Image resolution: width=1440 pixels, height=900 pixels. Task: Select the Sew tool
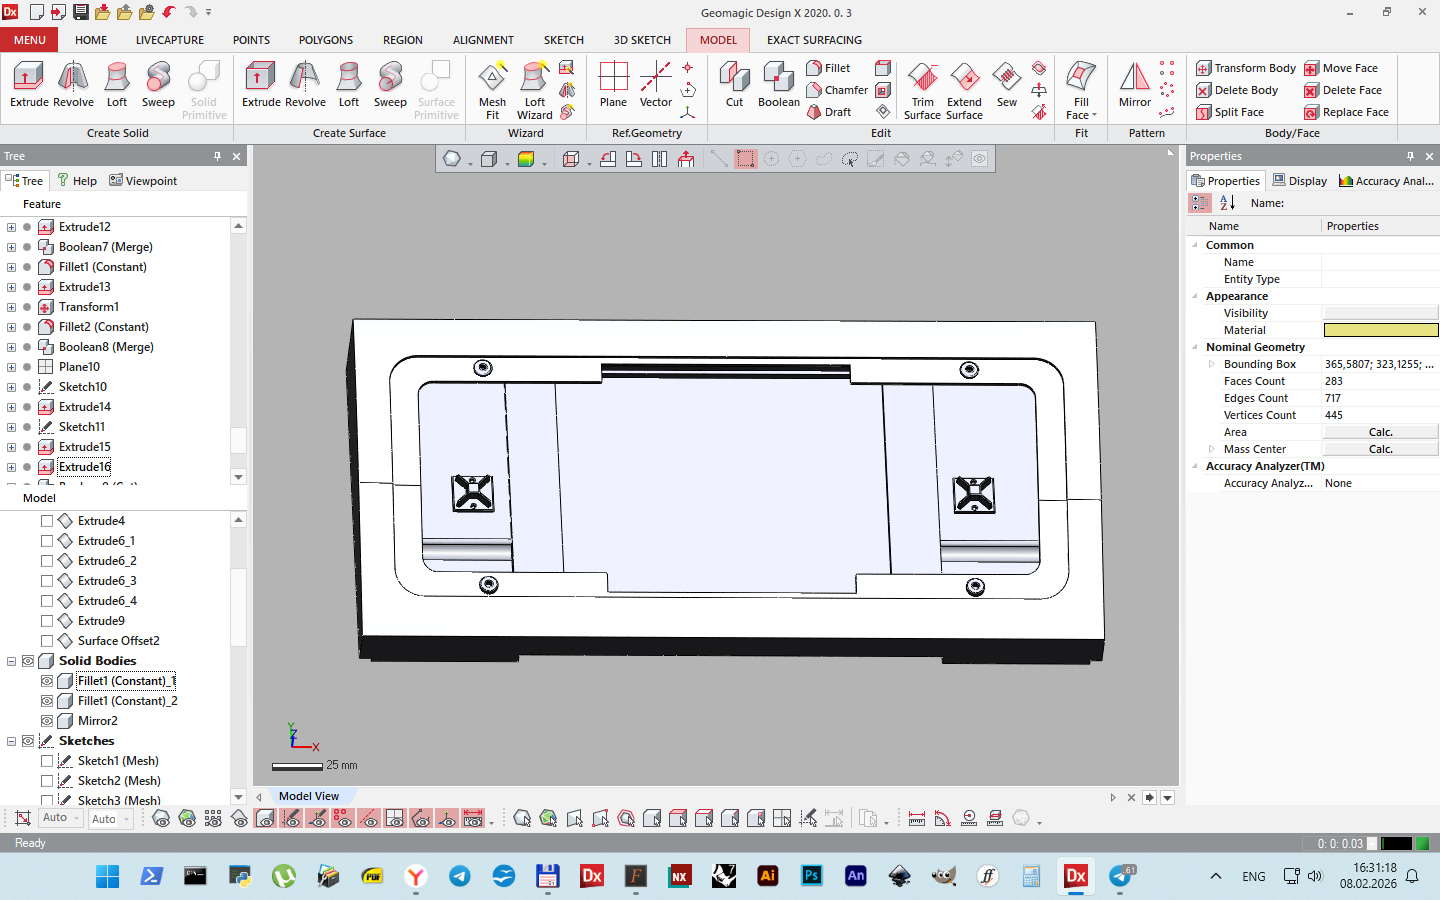(x=1007, y=84)
